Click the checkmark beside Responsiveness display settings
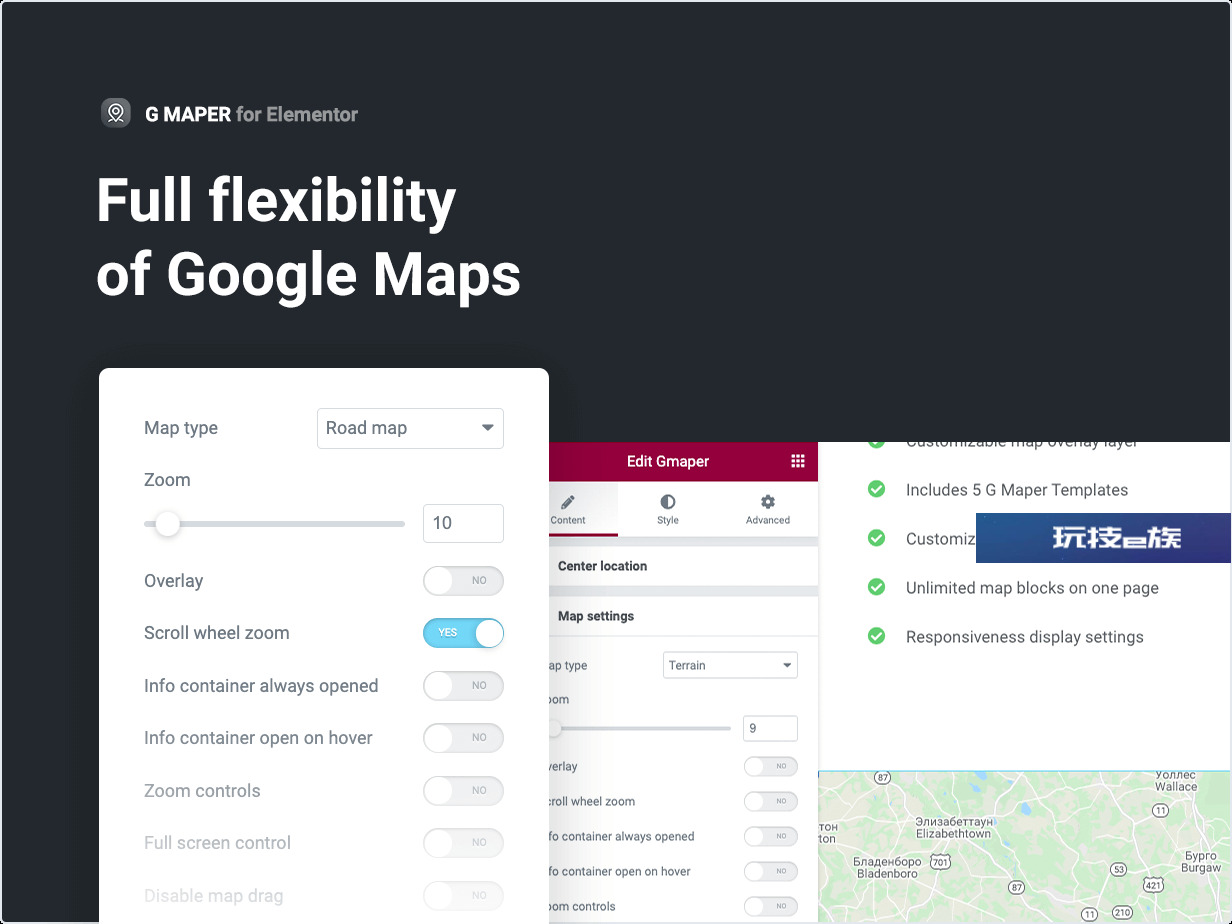The image size is (1232, 924). (x=877, y=636)
